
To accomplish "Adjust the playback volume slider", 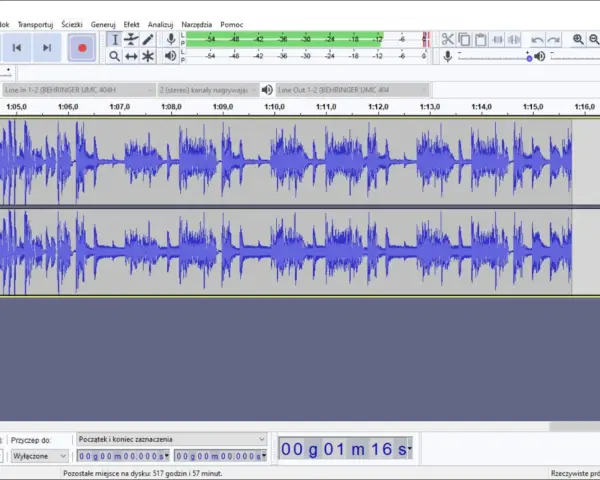I will [576, 58].
